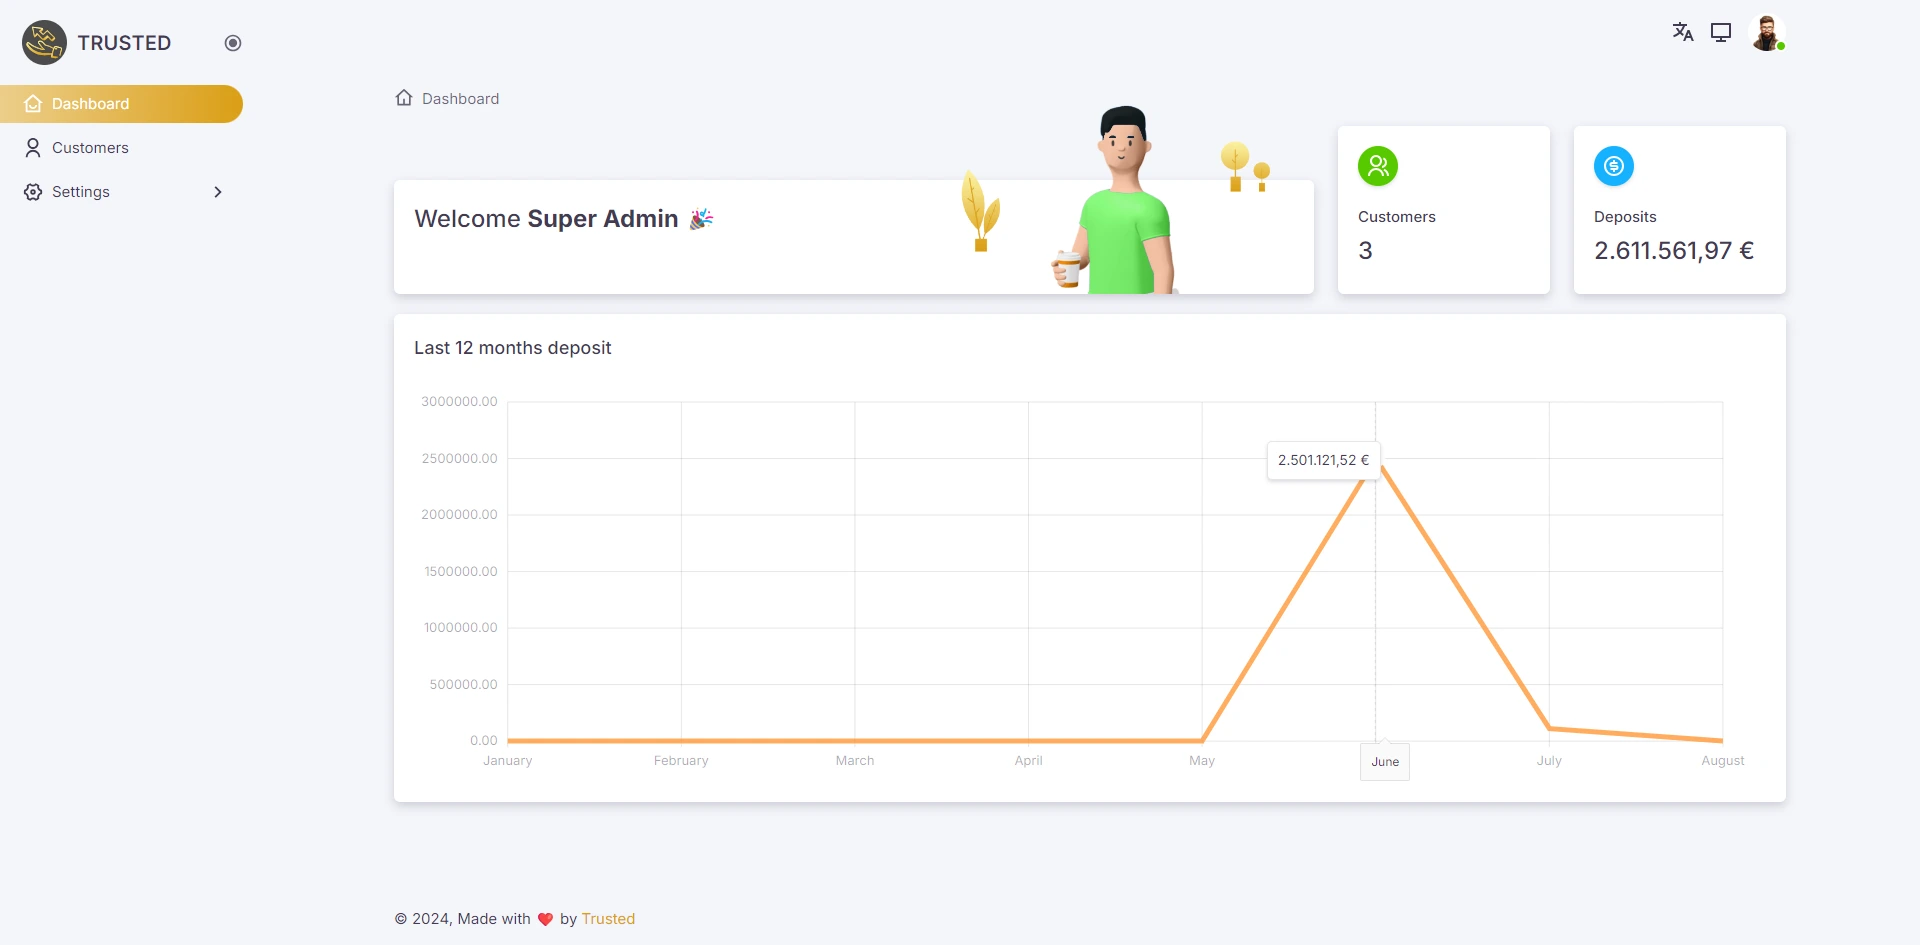Click the Trusted logo icon
The height and width of the screenshot is (945, 1920).
coord(44,43)
